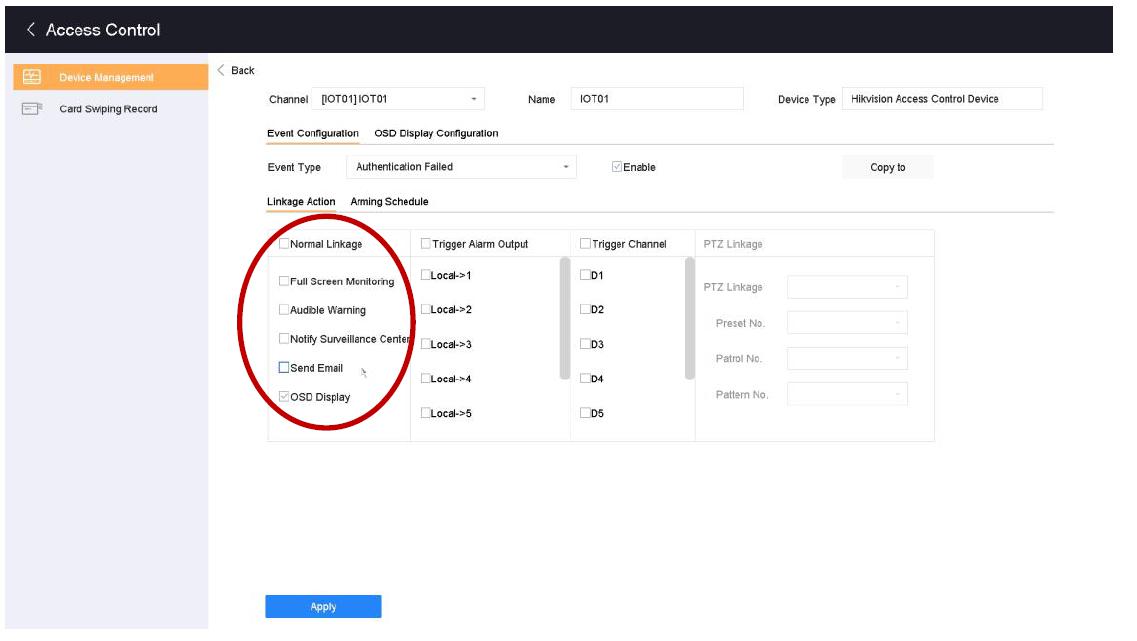Toggle the Enable checkbox for event
This screenshot has height=641, width=1137.
(x=617, y=167)
